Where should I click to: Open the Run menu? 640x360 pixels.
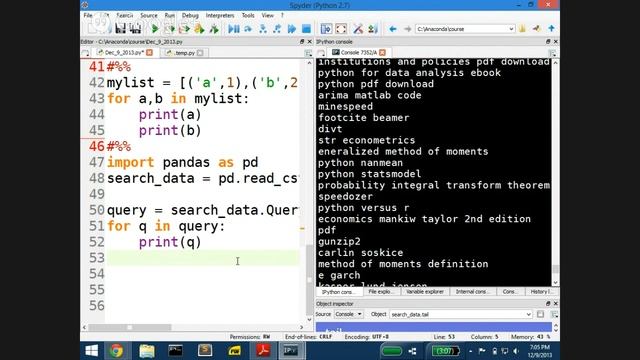coord(169,16)
